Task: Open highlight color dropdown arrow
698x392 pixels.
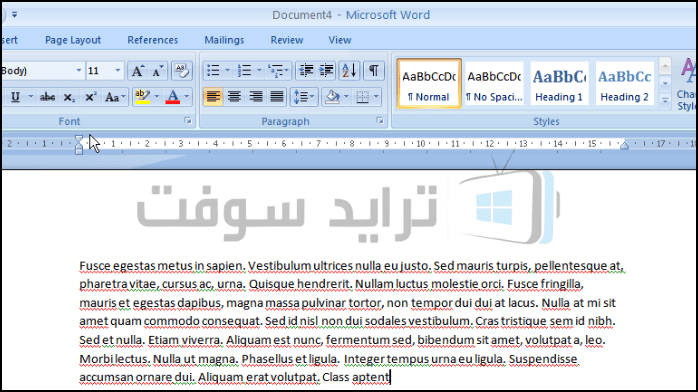Action: (x=157, y=97)
